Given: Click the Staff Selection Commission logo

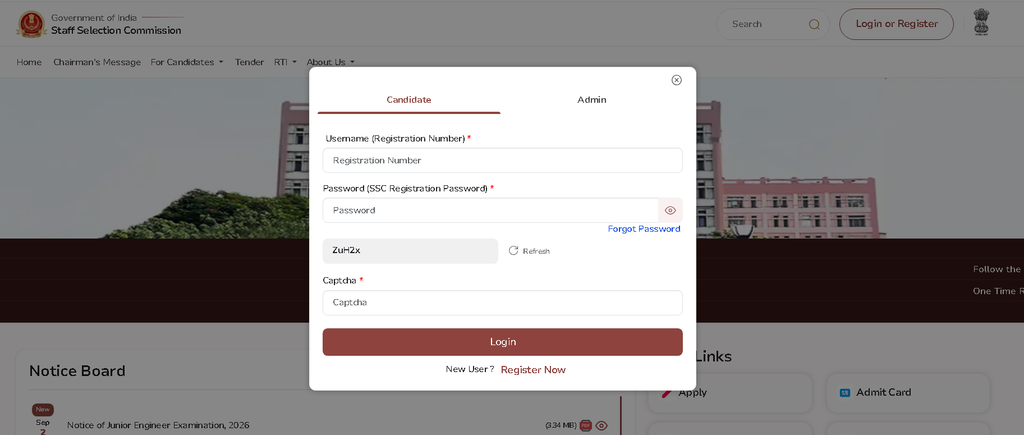Looking at the screenshot, I should 31,24.
